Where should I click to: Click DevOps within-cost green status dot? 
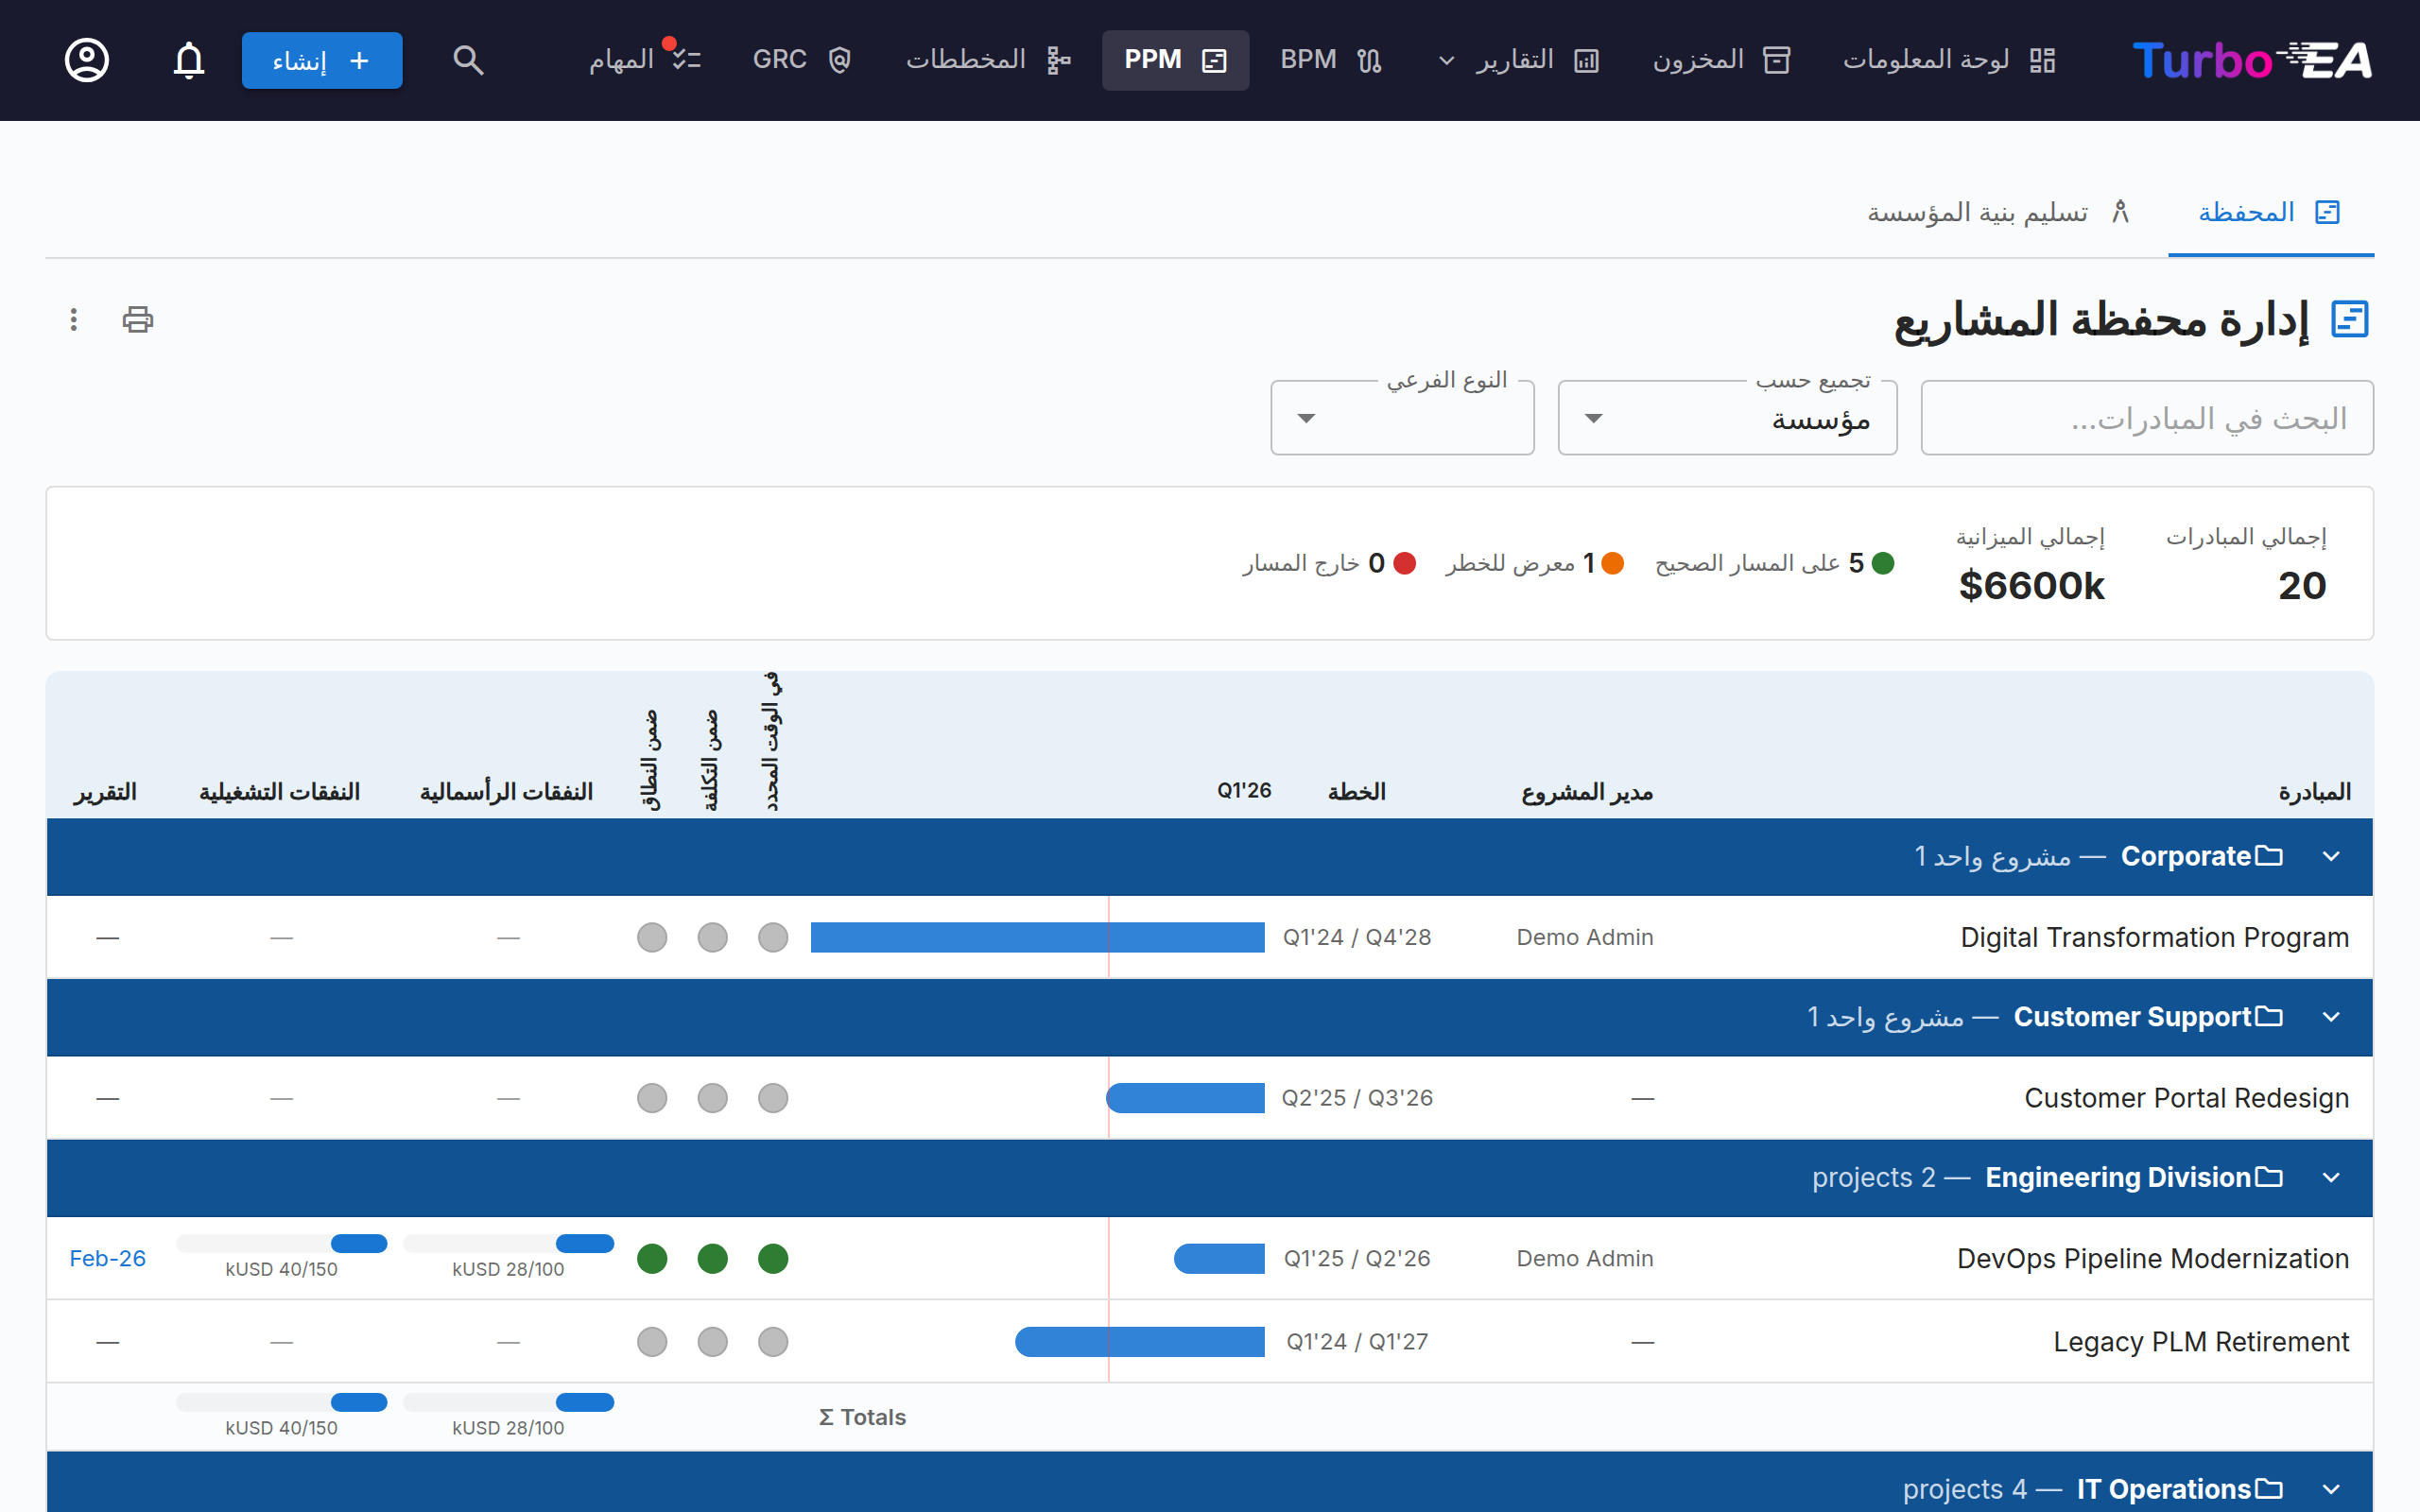[x=713, y=1258]
